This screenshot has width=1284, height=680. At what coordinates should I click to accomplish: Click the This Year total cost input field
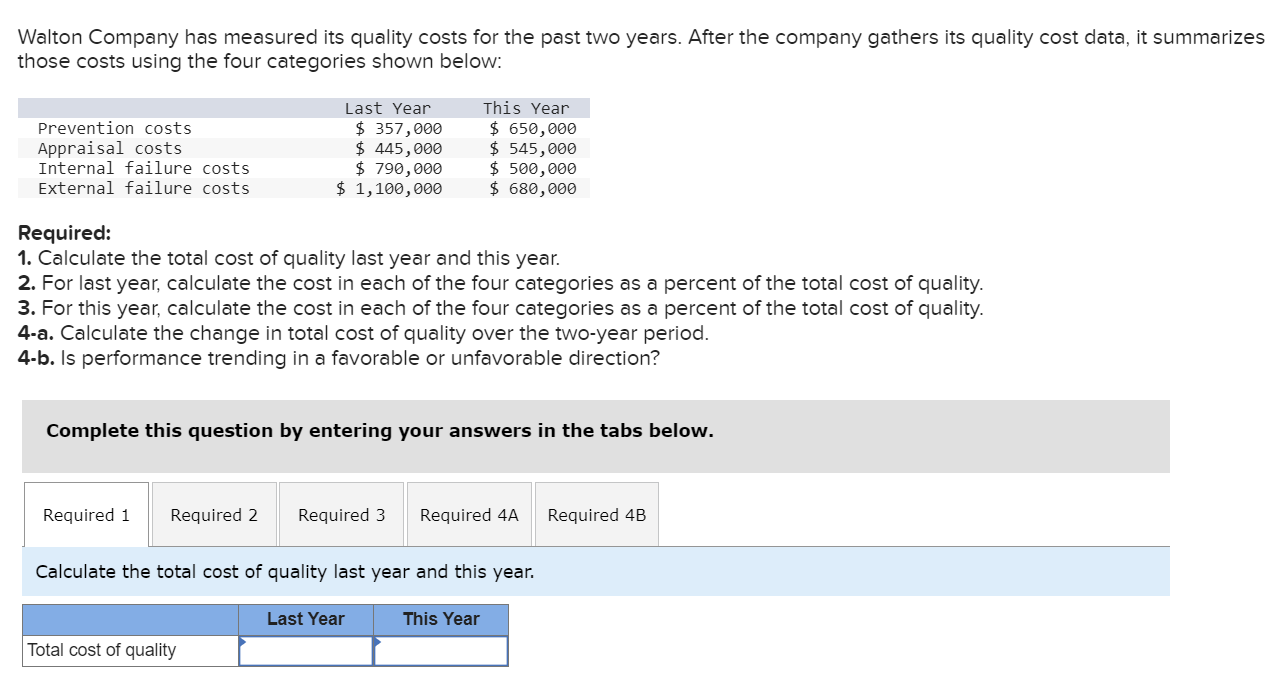(443, 650)
